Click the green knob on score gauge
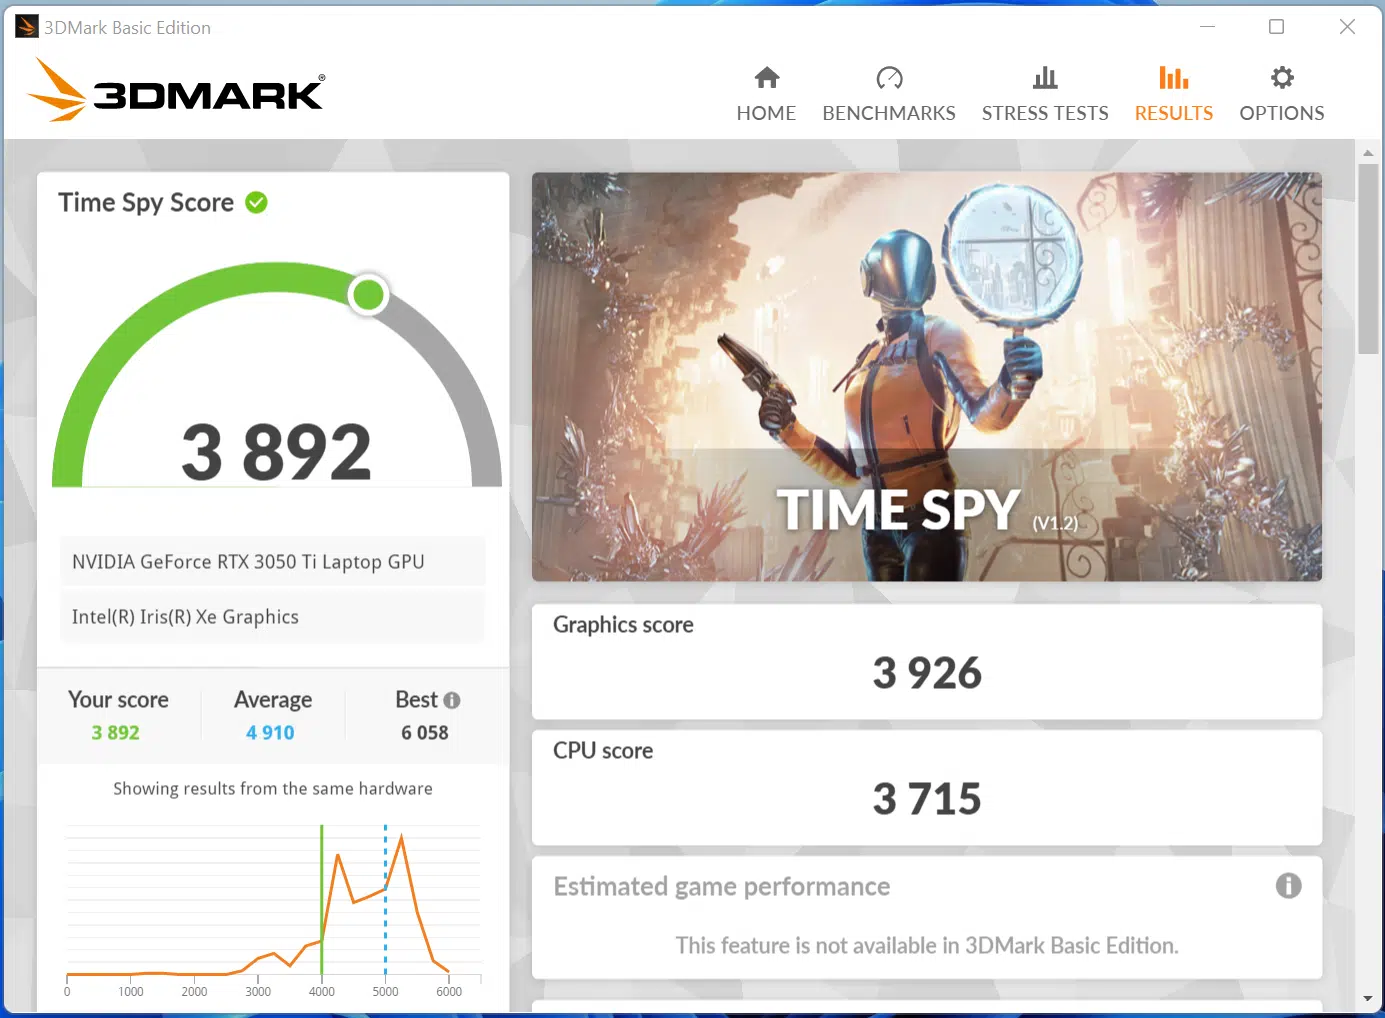 click(368, 295)
